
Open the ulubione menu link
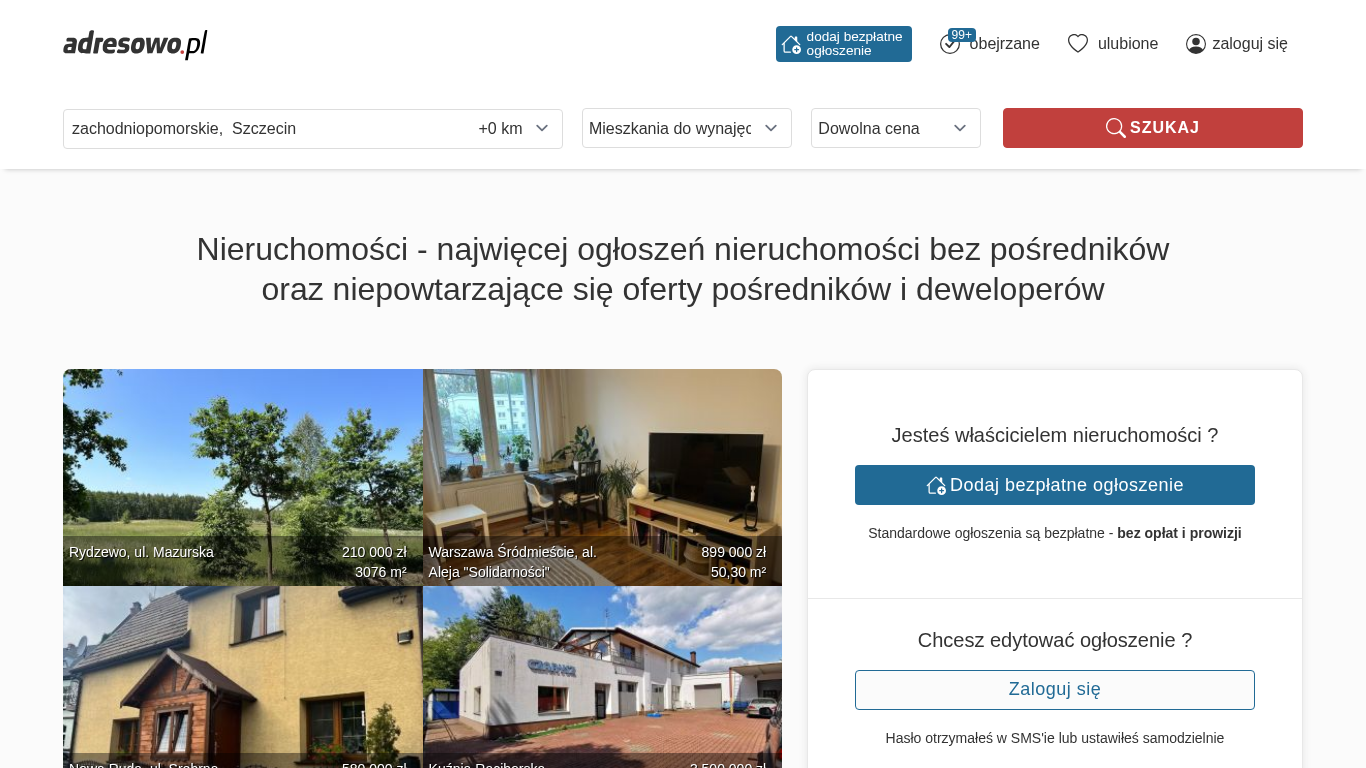[x=1128, y=44]
